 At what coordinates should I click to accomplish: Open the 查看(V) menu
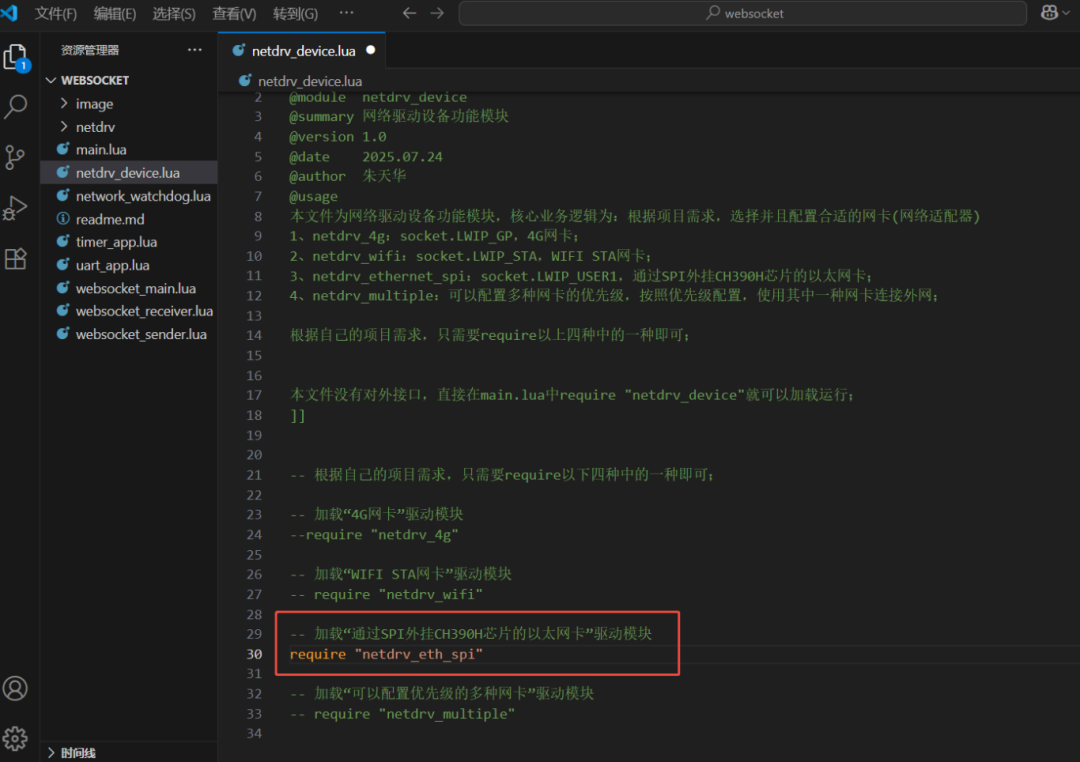coord(234,14)
